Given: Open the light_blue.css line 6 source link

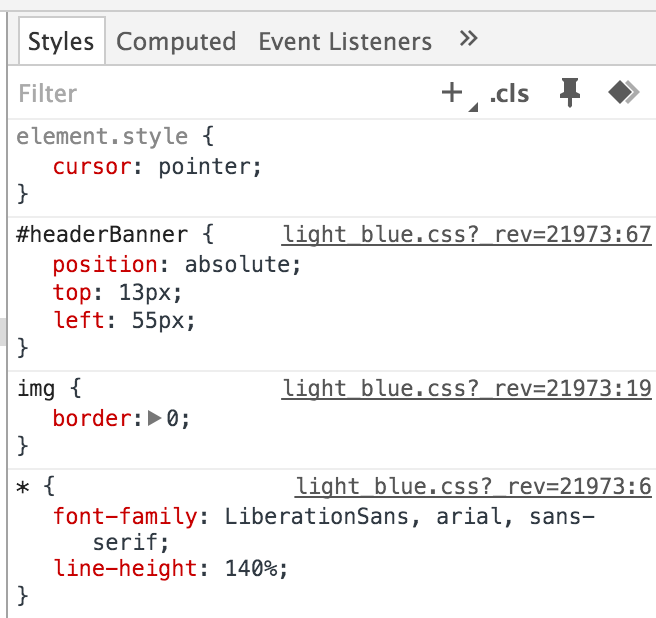Looking at the screenshot, I should click(x=473, y=487).
